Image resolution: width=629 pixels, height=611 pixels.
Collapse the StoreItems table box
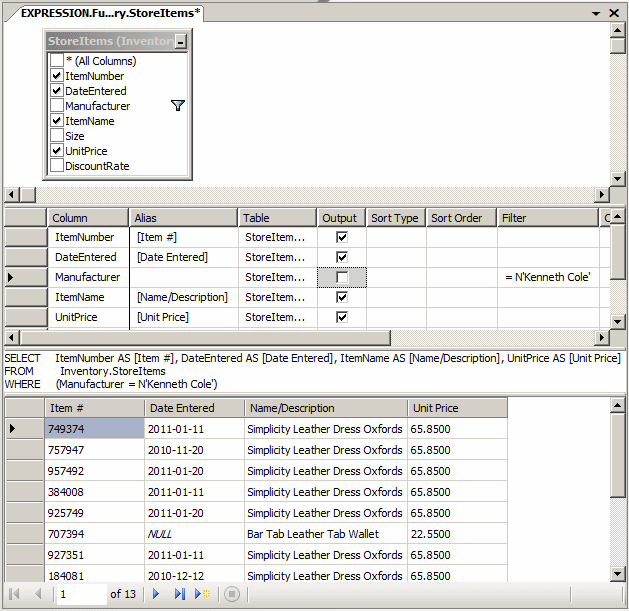tap(181, 41)
